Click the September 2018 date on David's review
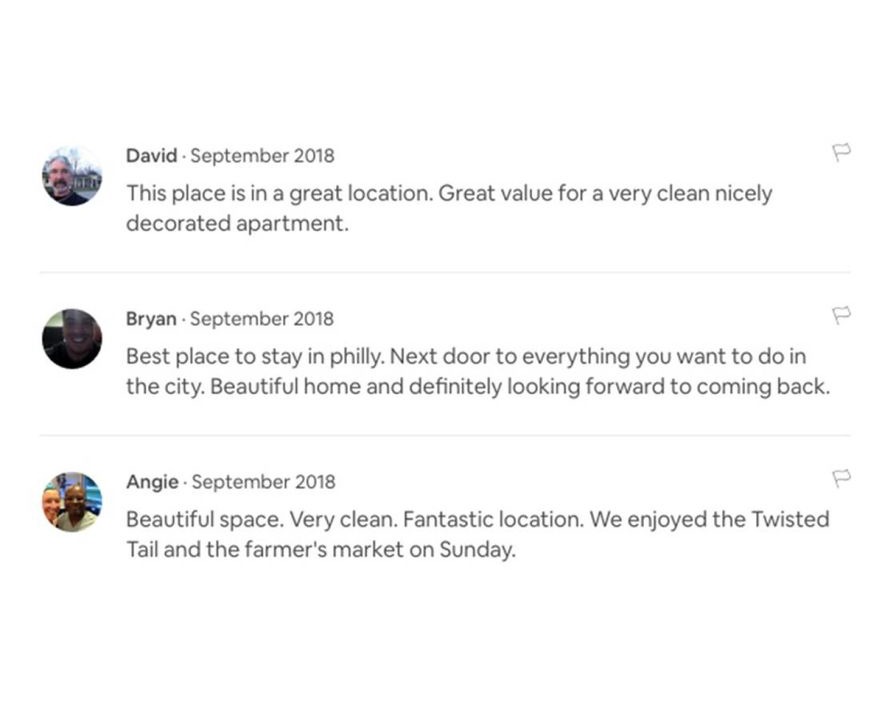This screenshot has height=720, width=896. point(262,156)
